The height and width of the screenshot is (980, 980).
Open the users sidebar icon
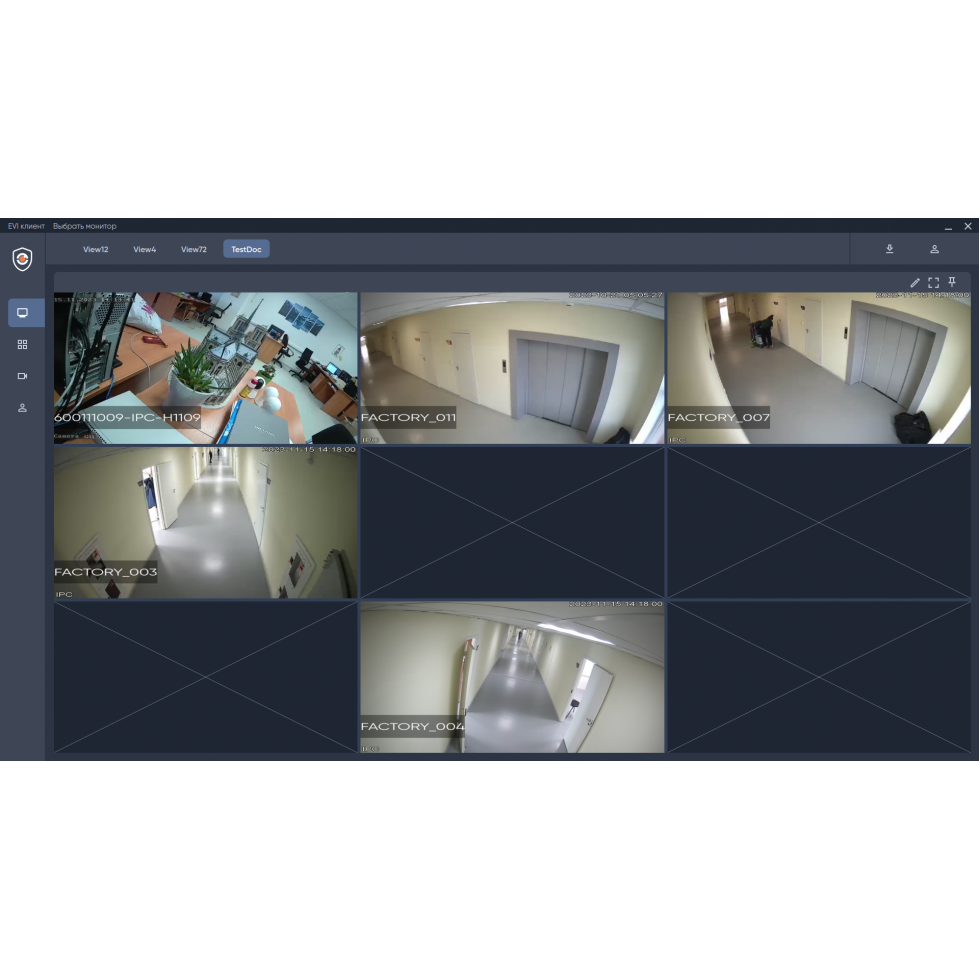tap(22, 408)
